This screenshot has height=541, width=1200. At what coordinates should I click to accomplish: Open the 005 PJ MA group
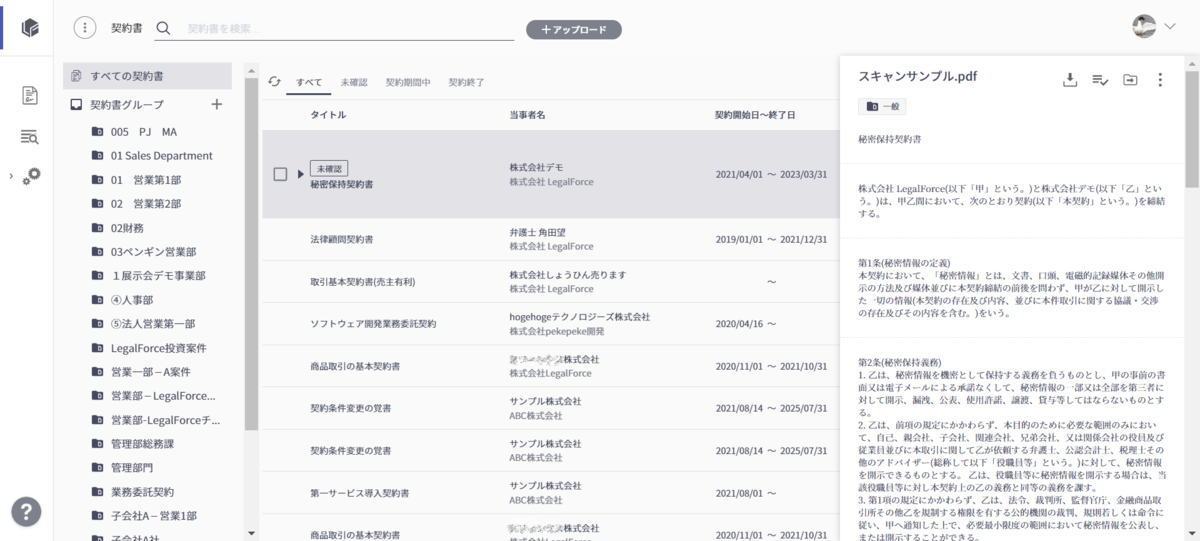pos(144,132)
